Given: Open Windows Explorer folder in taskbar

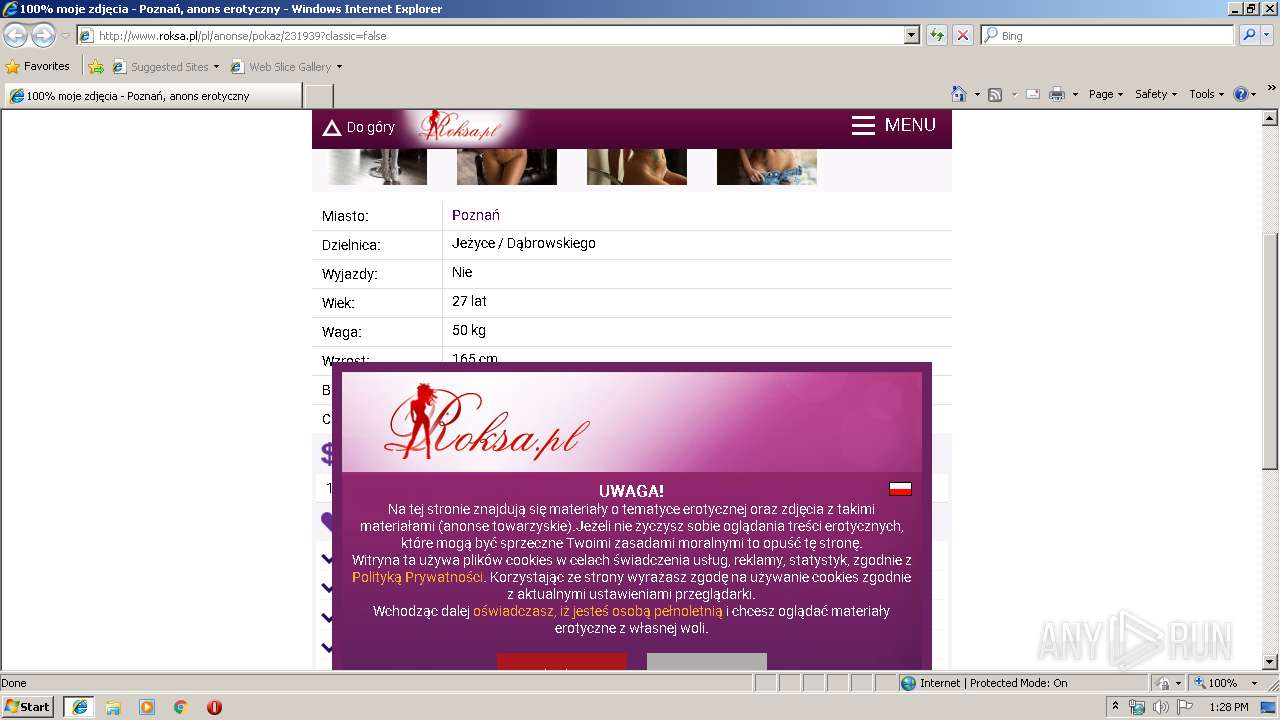Looking at the screenshot, I should click(113, 707).
